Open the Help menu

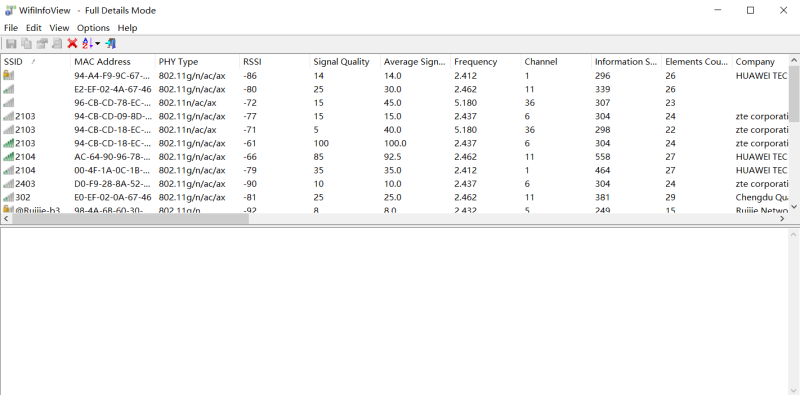[128, 28]
